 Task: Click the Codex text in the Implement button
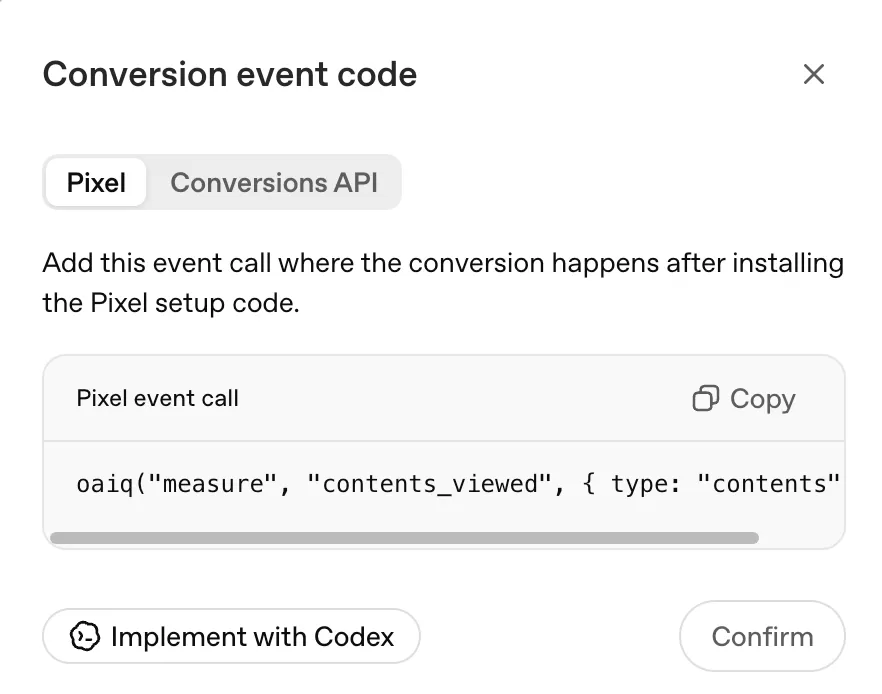click(354, 637)
